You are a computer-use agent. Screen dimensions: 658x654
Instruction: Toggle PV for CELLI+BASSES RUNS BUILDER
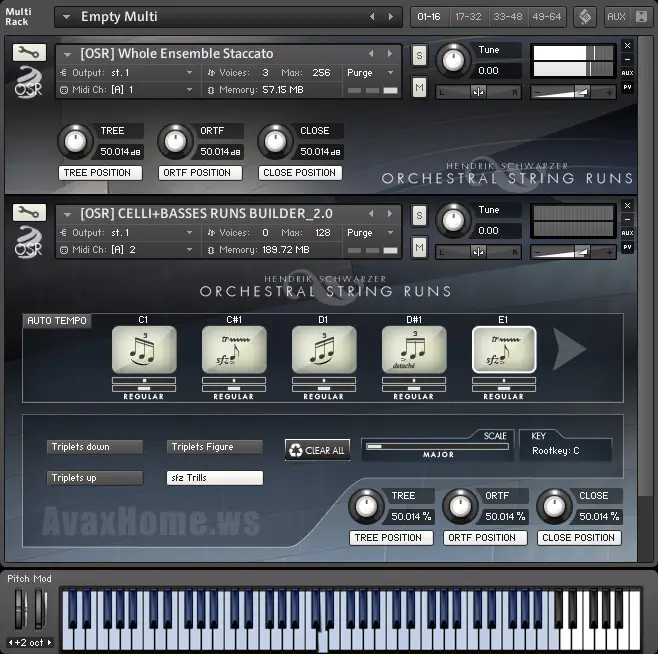tap(627, 247)
